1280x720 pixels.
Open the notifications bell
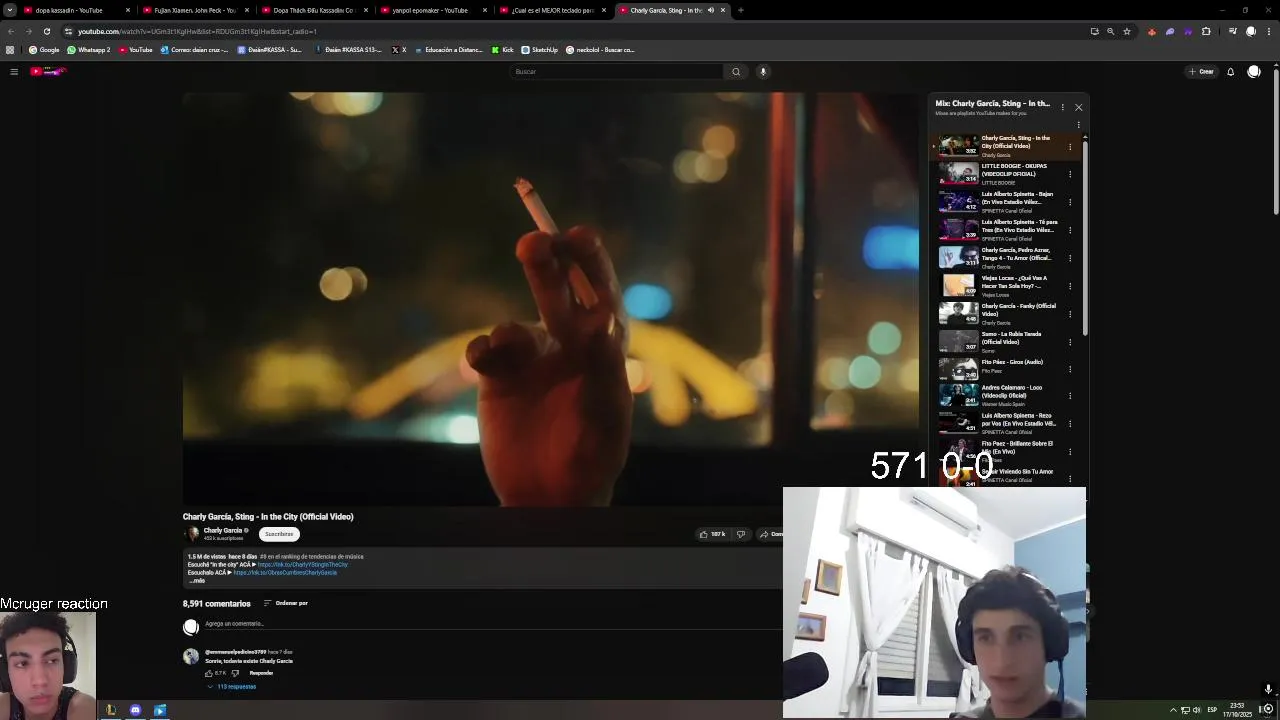point(1231,71)
